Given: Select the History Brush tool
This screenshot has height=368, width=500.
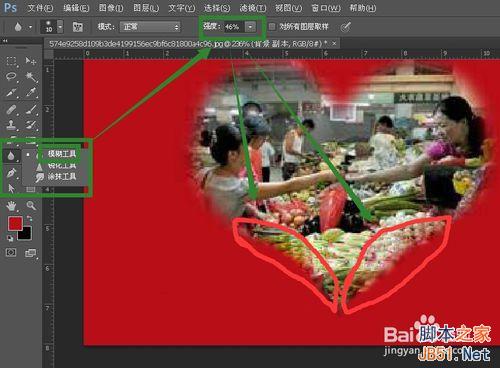Looking at the screenshot, I should (31, 125).
